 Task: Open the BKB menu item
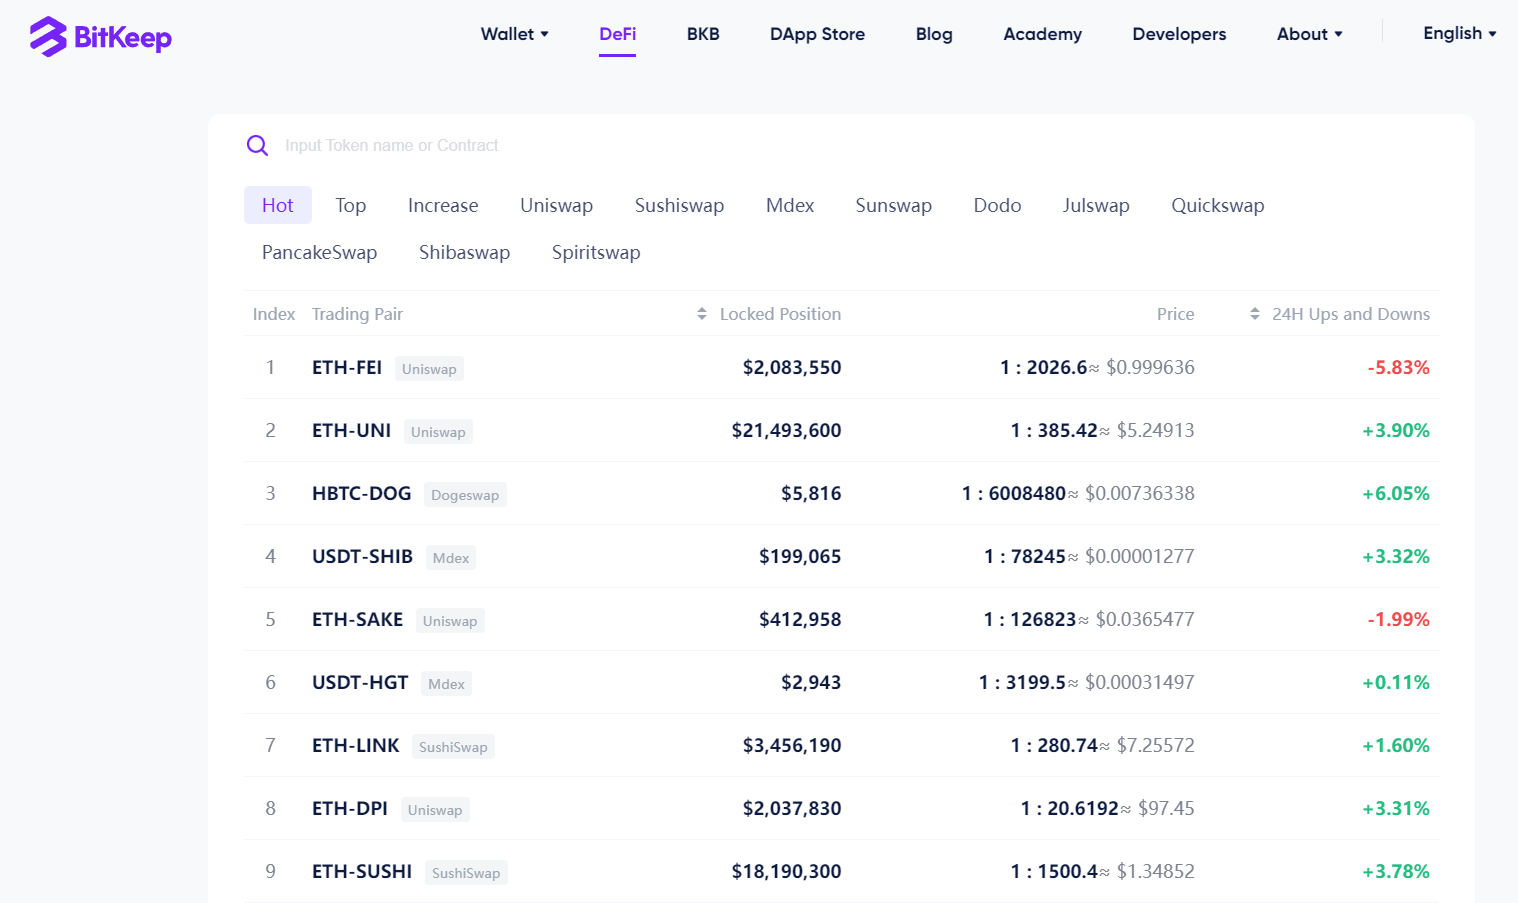tap(703, 34)
